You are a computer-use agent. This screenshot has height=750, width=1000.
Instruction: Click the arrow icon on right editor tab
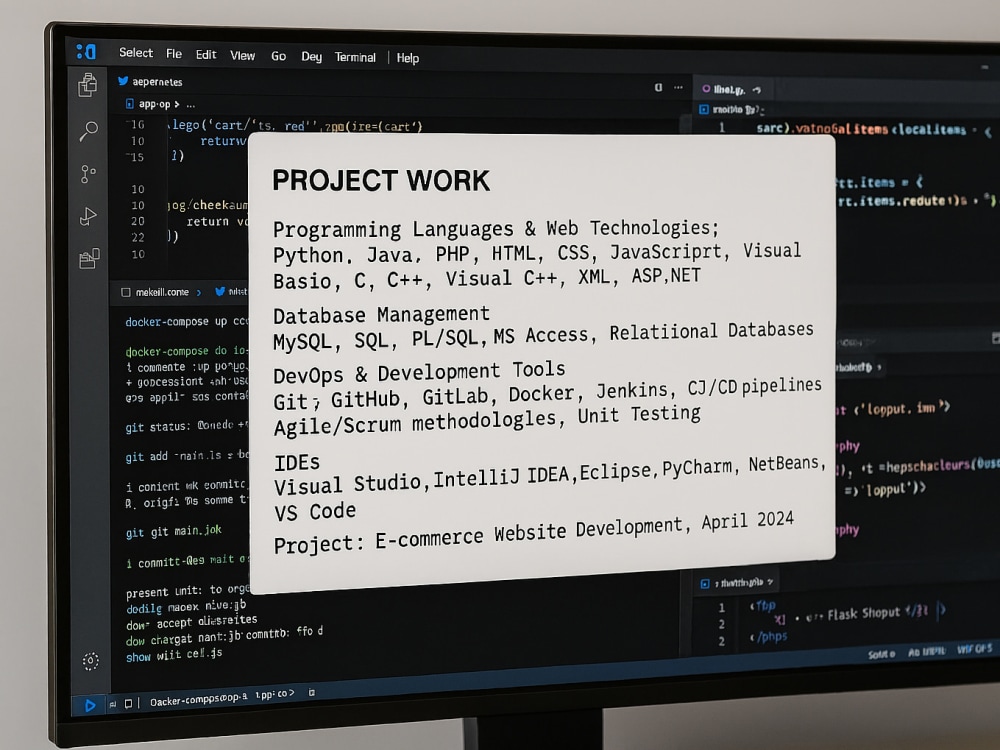coord(756,90)
